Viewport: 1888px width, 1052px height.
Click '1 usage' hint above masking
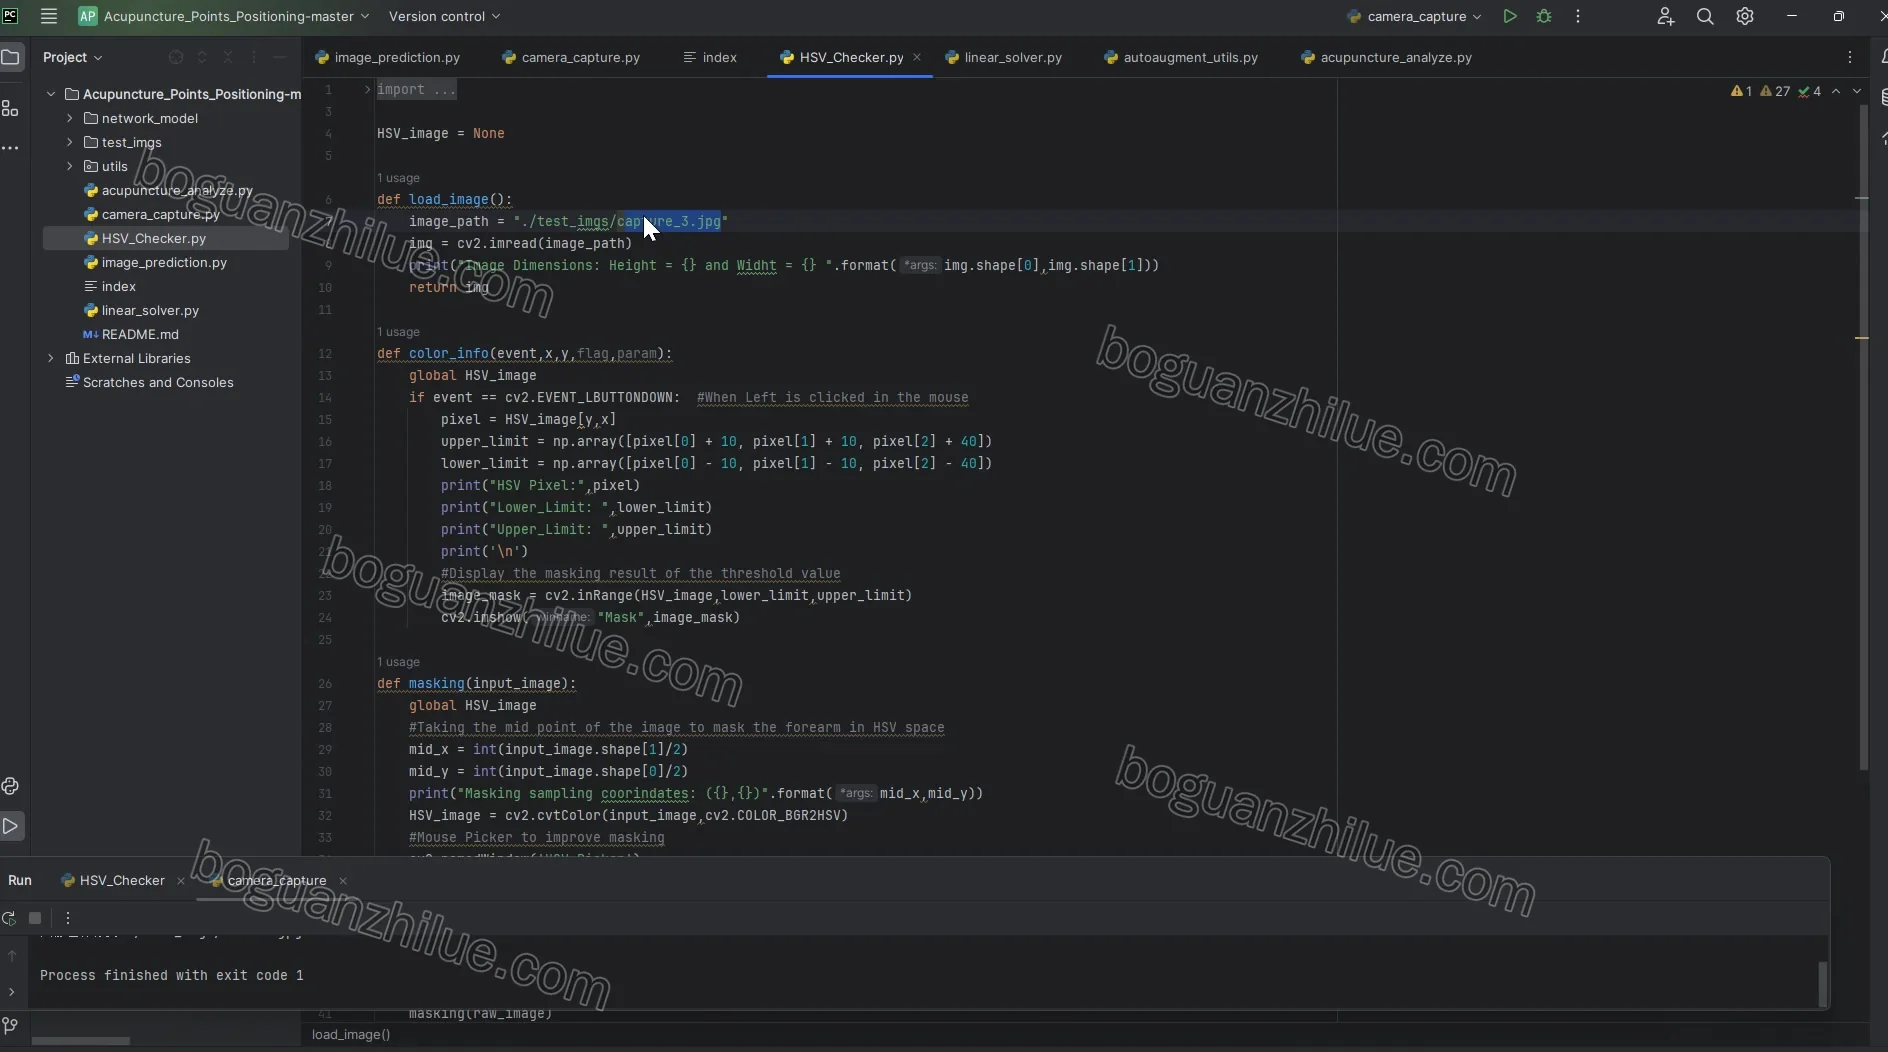coord(398,662)
